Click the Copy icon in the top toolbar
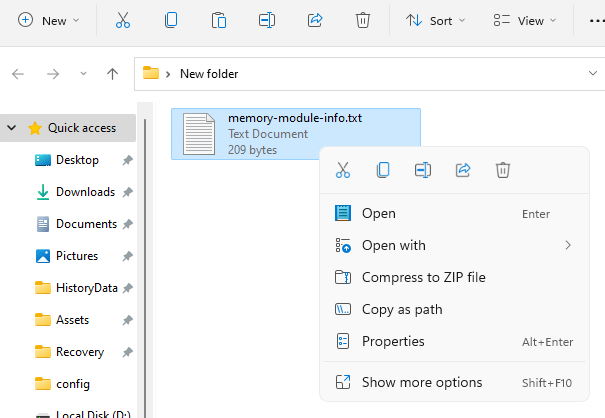The height and width of the screenshot is (418, 605). click(x=171, y=20)
